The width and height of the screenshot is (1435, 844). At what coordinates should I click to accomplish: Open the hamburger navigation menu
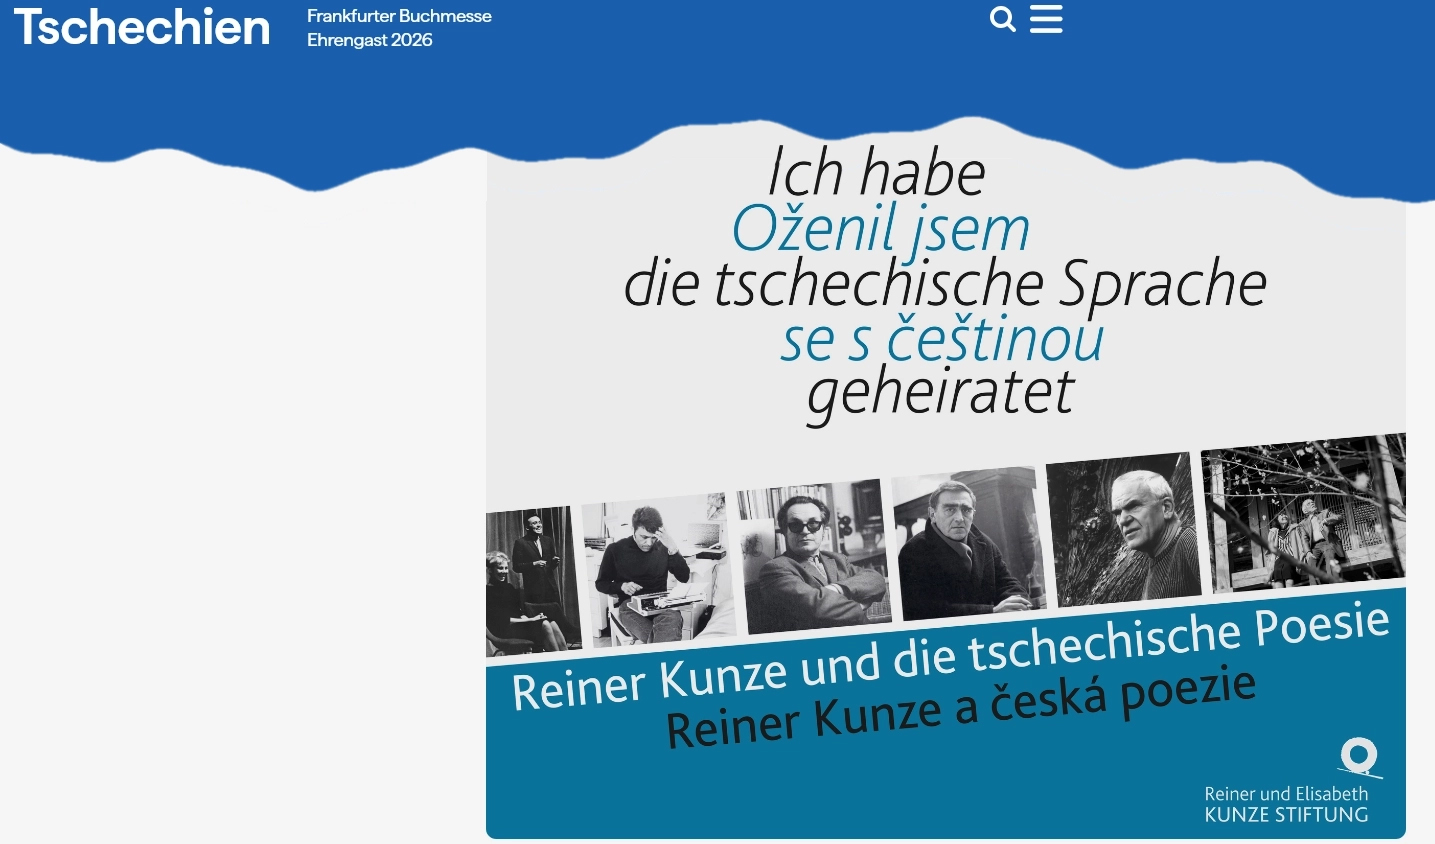tap(1046, 19)
